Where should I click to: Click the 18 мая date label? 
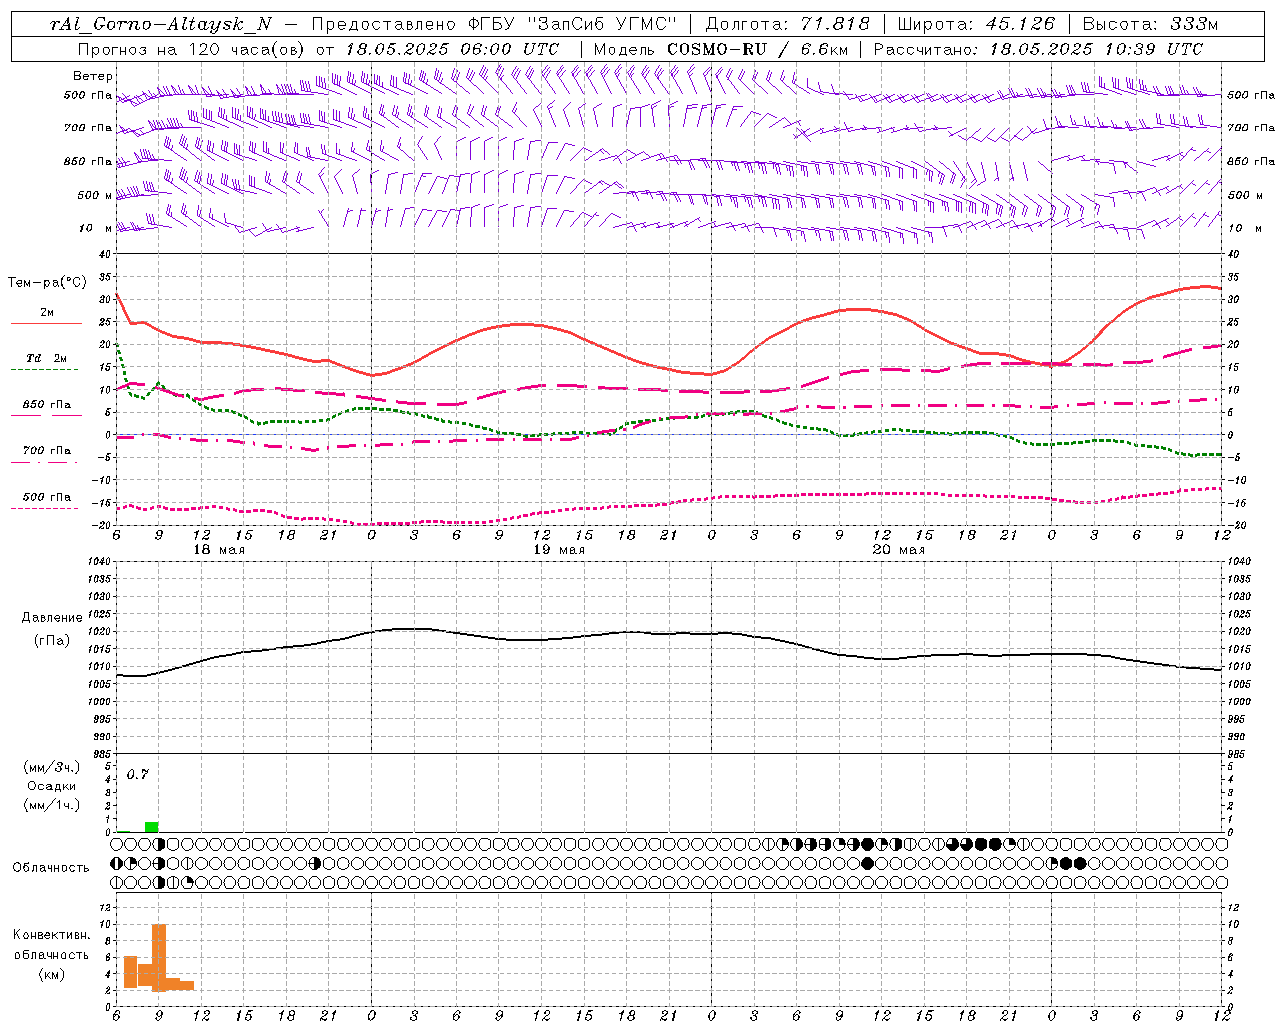pos(219,550)
